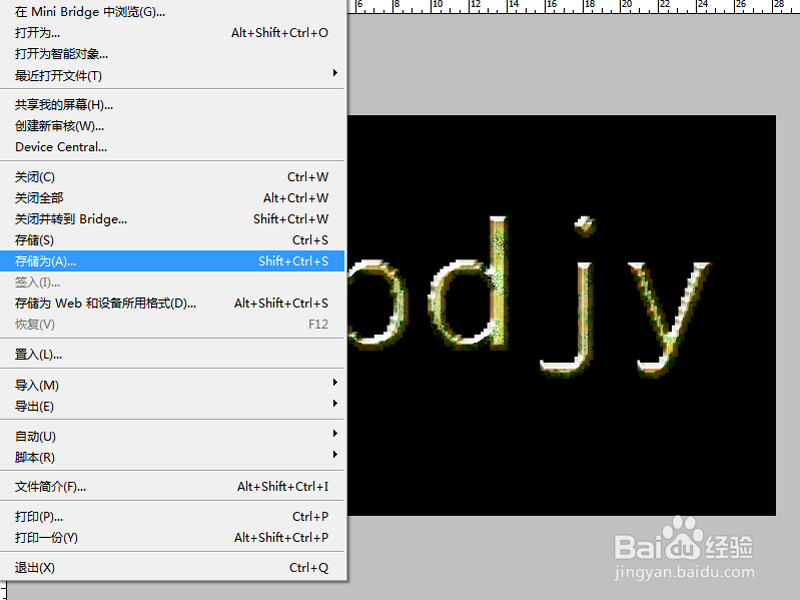The width and height of the screenshot is (800, 600).
Task: Select 创建新审核(W)... menu item
Action: pyautogui.click(x=172, y=126)
